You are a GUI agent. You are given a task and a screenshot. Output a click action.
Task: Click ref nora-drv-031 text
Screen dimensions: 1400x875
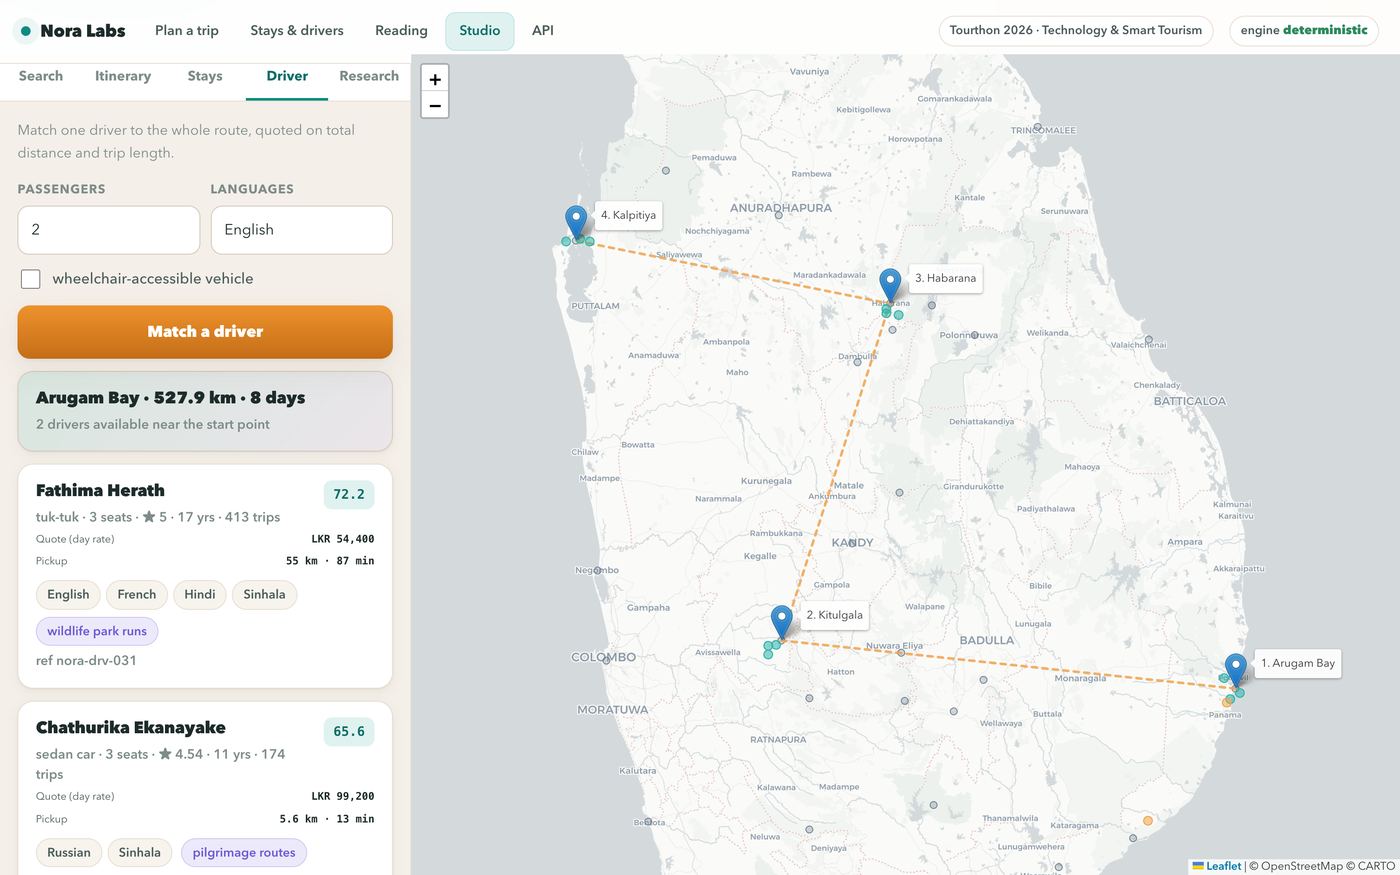(86, 660)
